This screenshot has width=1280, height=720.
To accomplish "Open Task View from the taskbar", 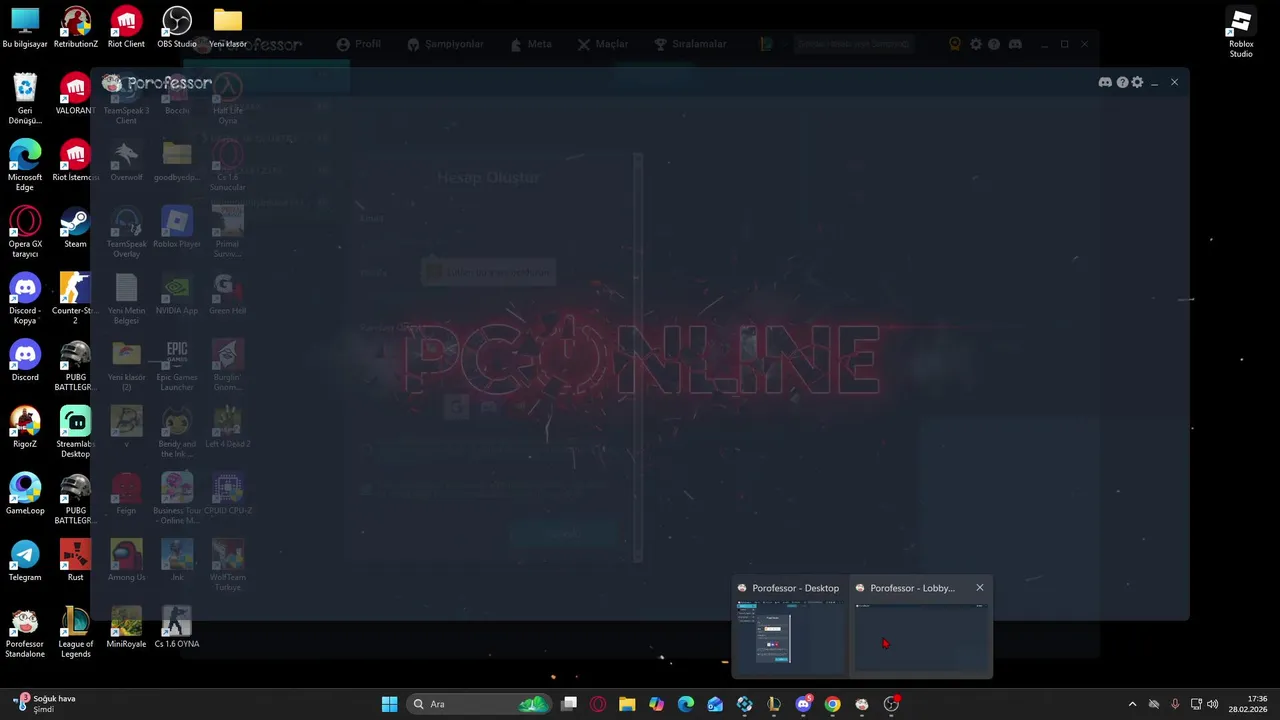I will point(569,704).
